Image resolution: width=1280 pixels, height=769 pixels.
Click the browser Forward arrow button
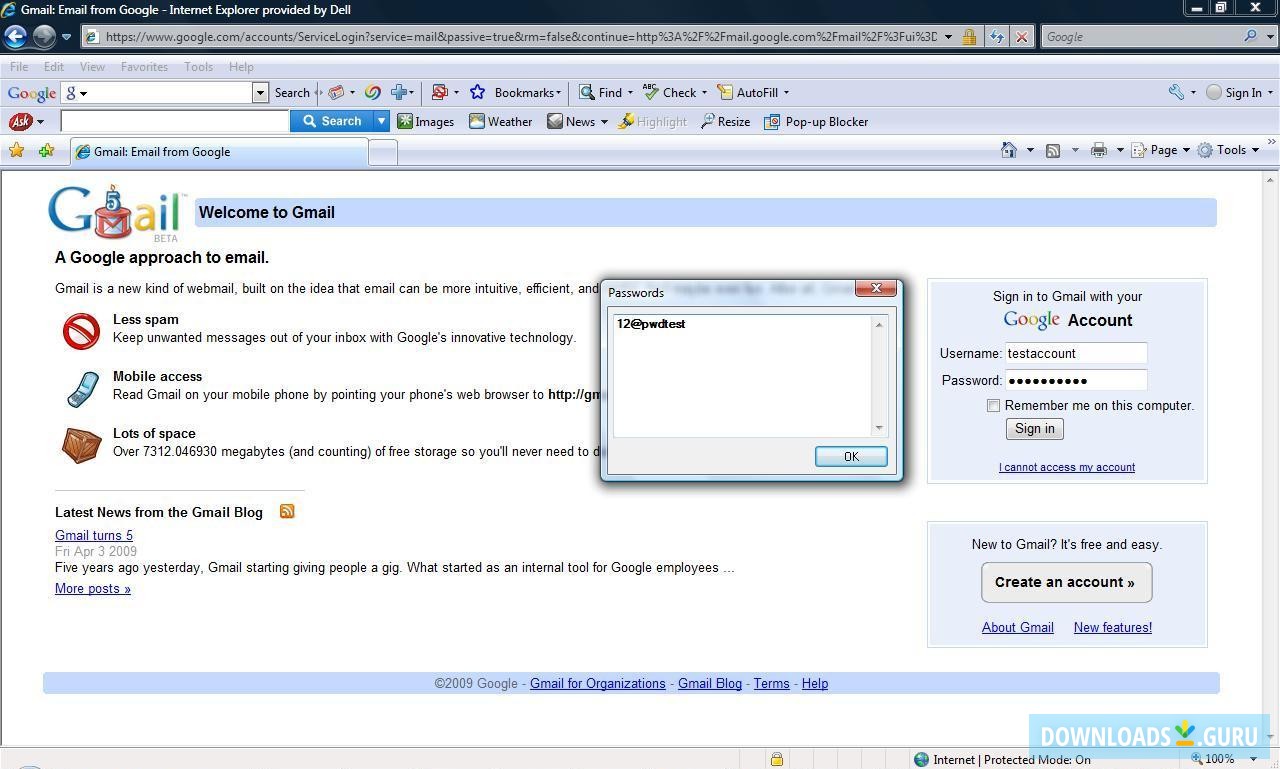(44, 37)
